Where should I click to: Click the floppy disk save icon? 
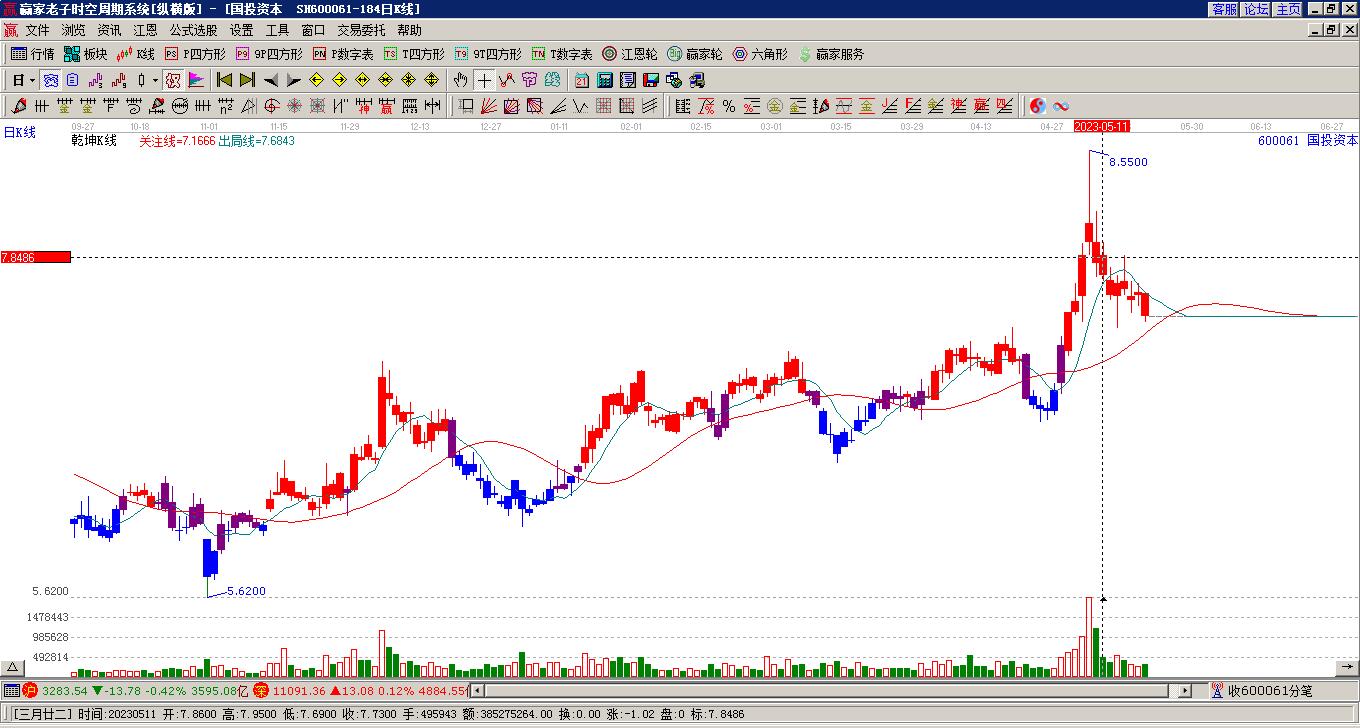pyautogui.click(x=651, y=80)
